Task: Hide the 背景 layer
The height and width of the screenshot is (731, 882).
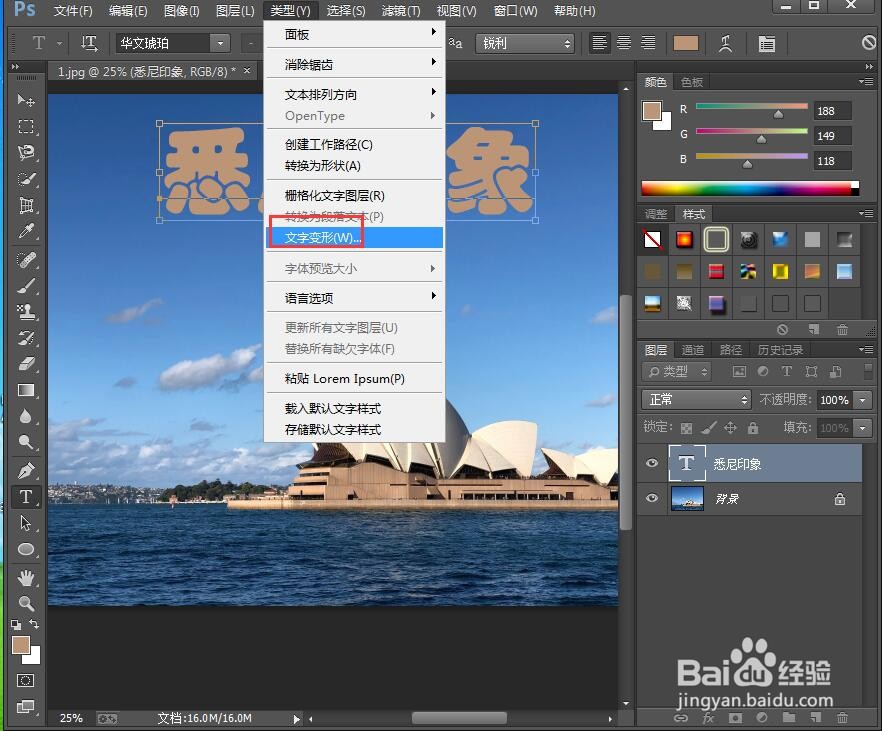Action: coord(651,498)
